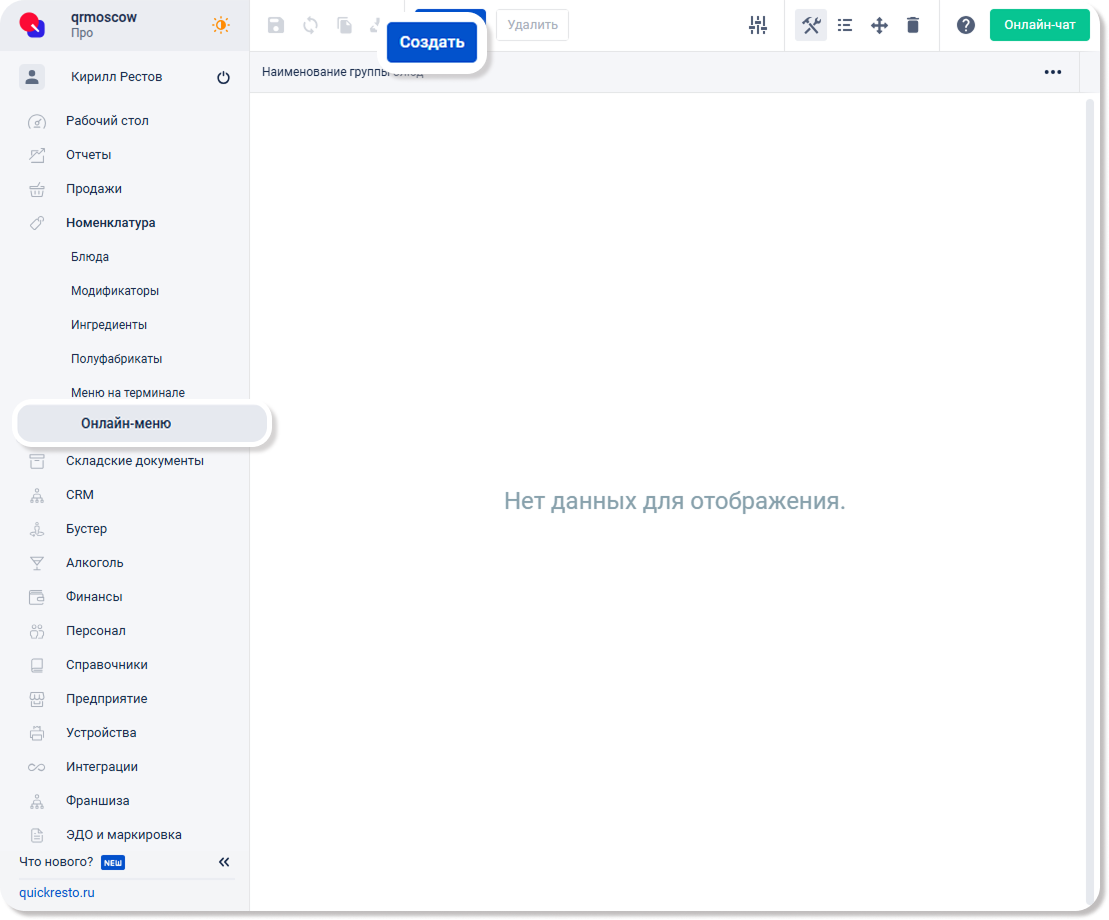Click the trash bin icon in toolbar
1109x920 pixels.
[913, 25]
